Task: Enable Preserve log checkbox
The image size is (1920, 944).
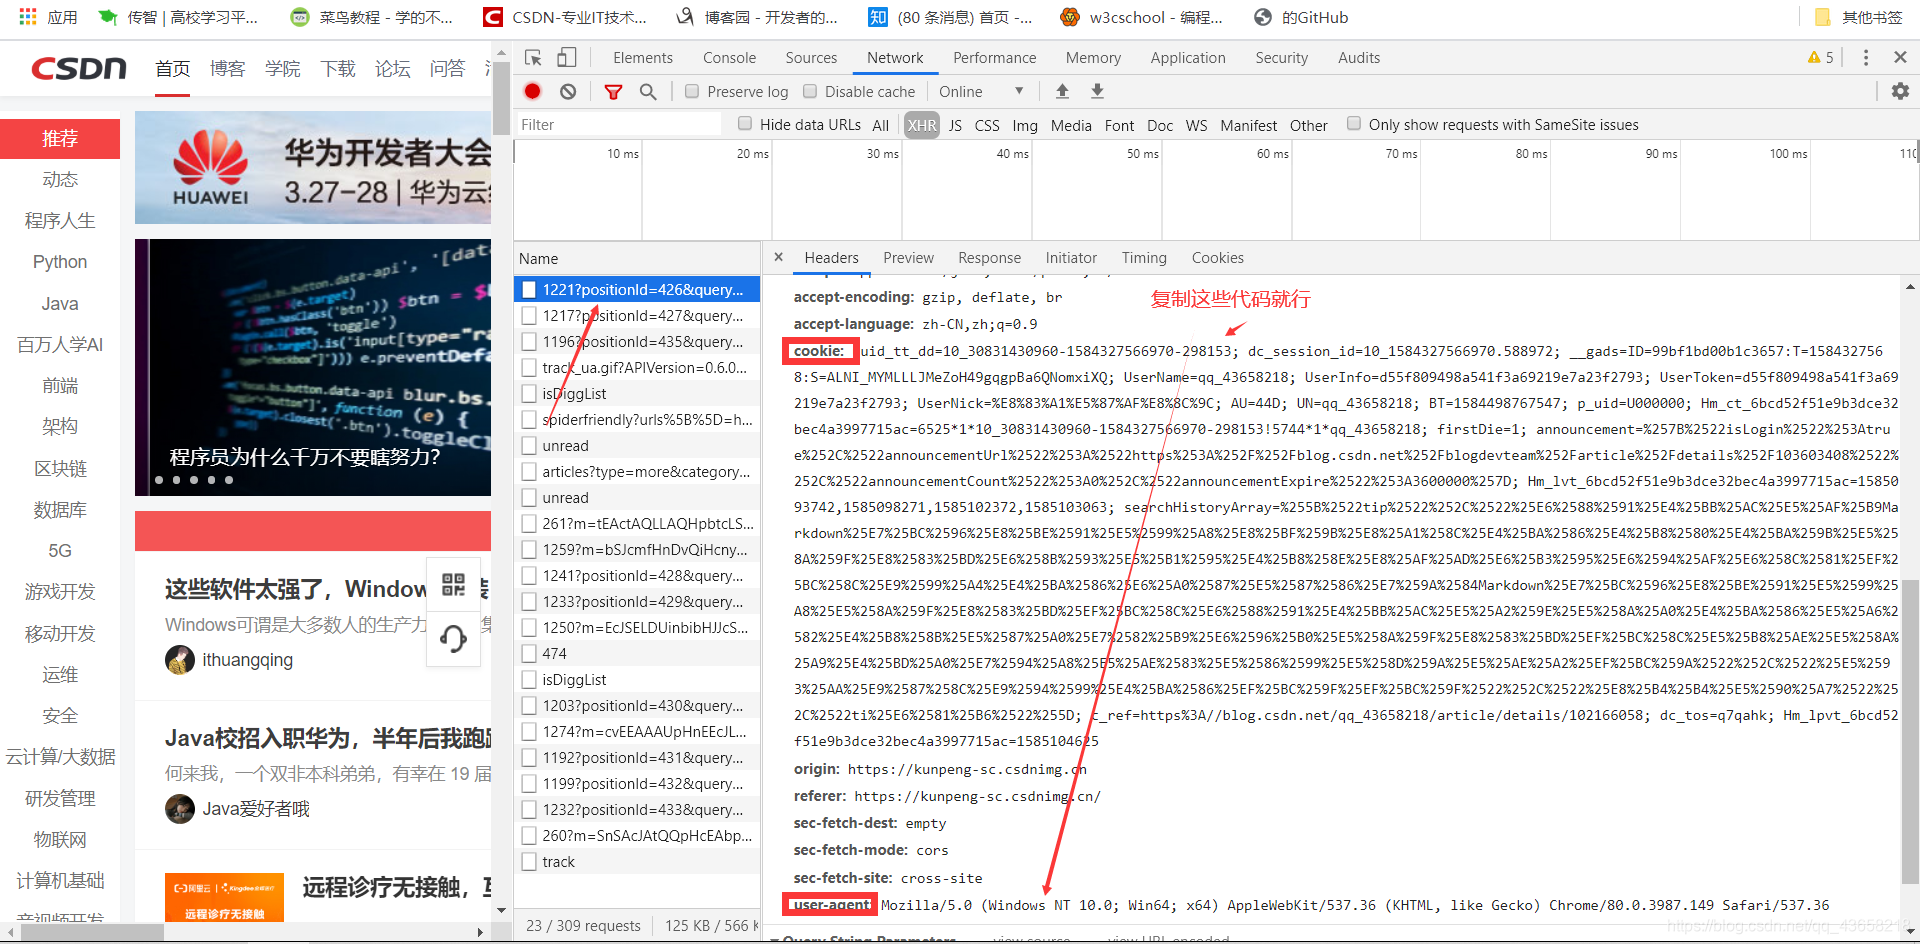Action: (691, 91)
